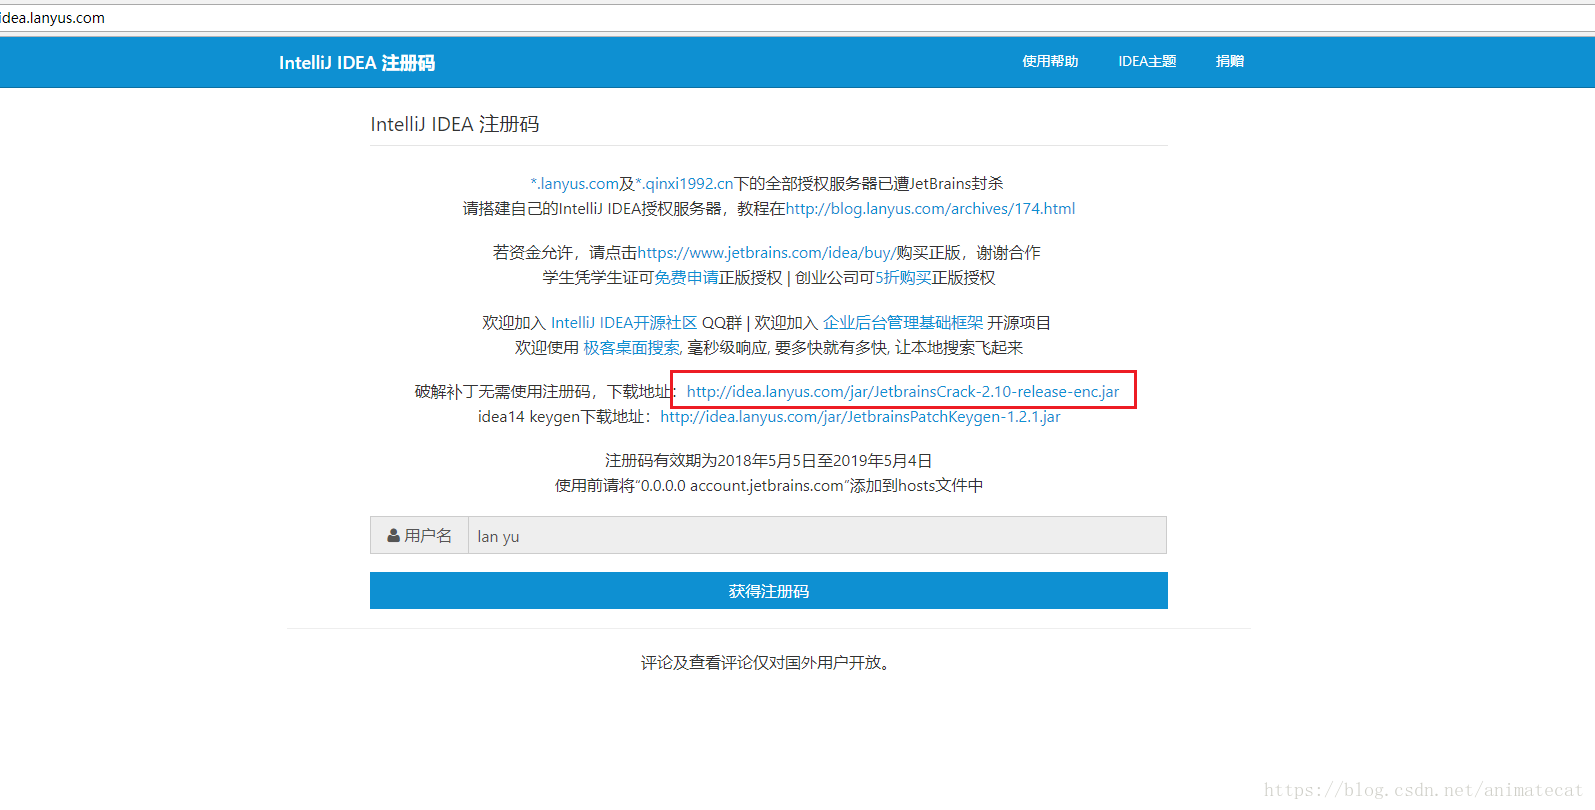Image resolution: width=1595 pixels, height=810 pixels.
Task: Open the 企业后台管理基础框架 project link
Action: pyautogui.click(x=902, y=323)
